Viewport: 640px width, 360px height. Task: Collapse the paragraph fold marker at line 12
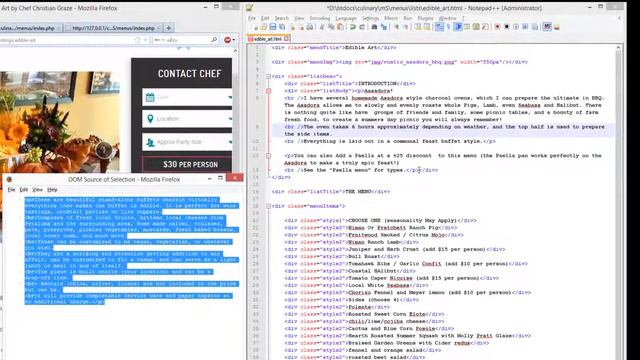(269, 156)
